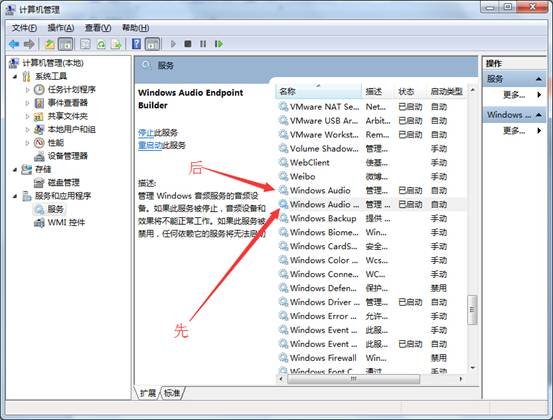Image resolution: width=553 pixels, height=420 pixels.
Task: Open the Help question mark icon
Action: coord(136,44)
